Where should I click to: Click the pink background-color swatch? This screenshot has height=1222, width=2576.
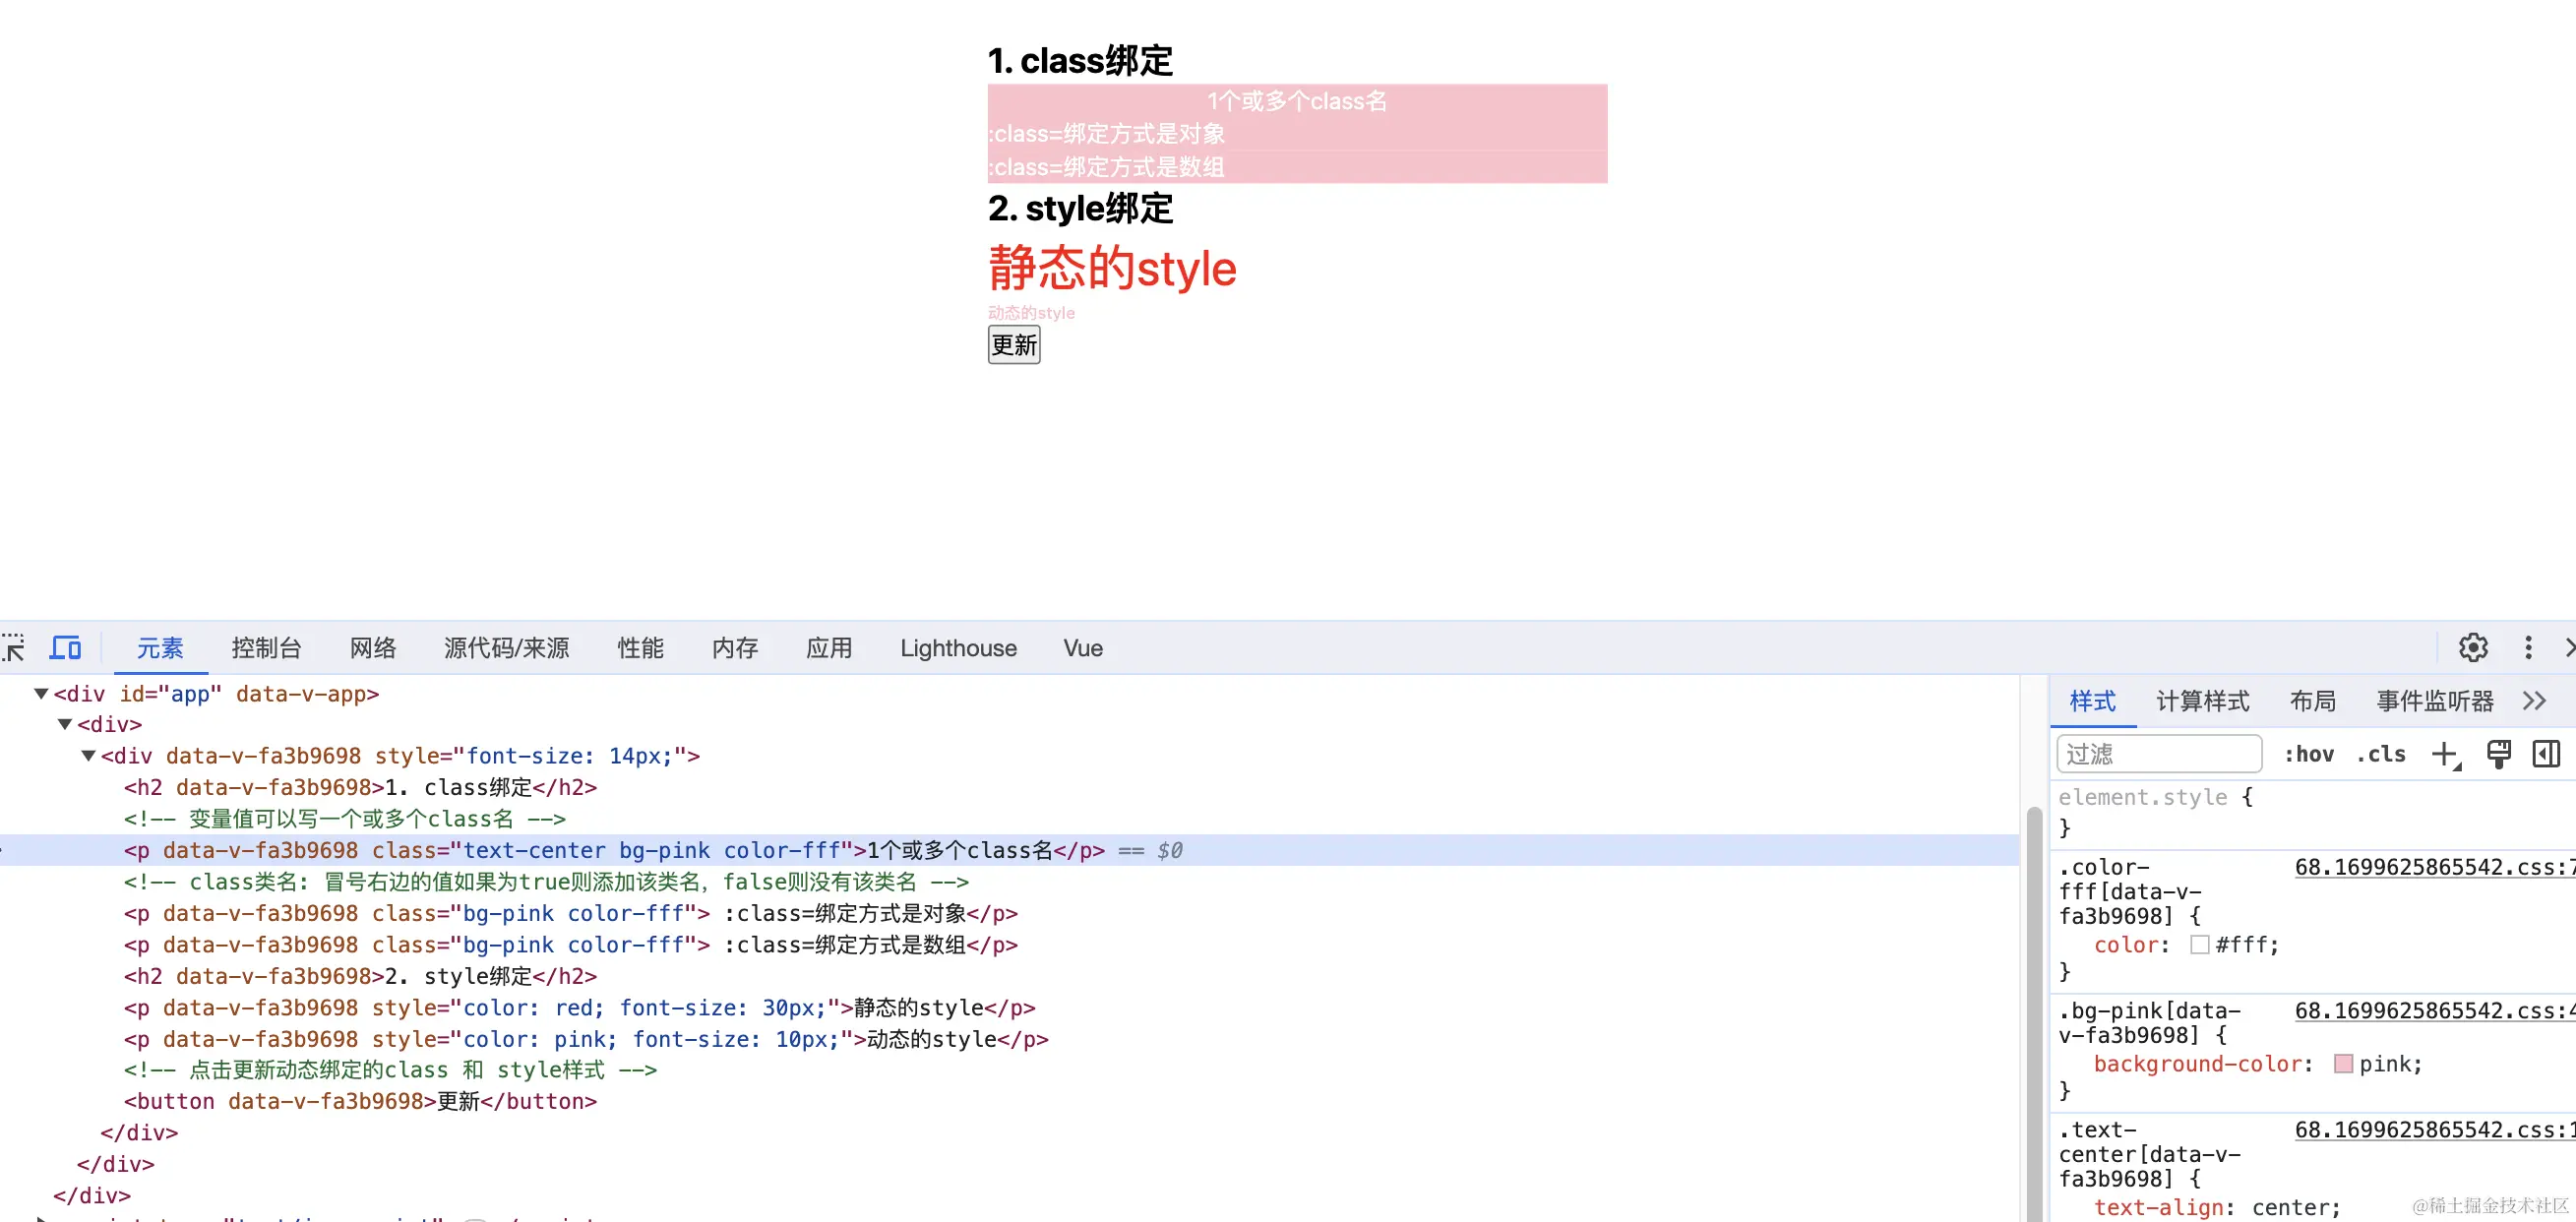(2343, 1064)
